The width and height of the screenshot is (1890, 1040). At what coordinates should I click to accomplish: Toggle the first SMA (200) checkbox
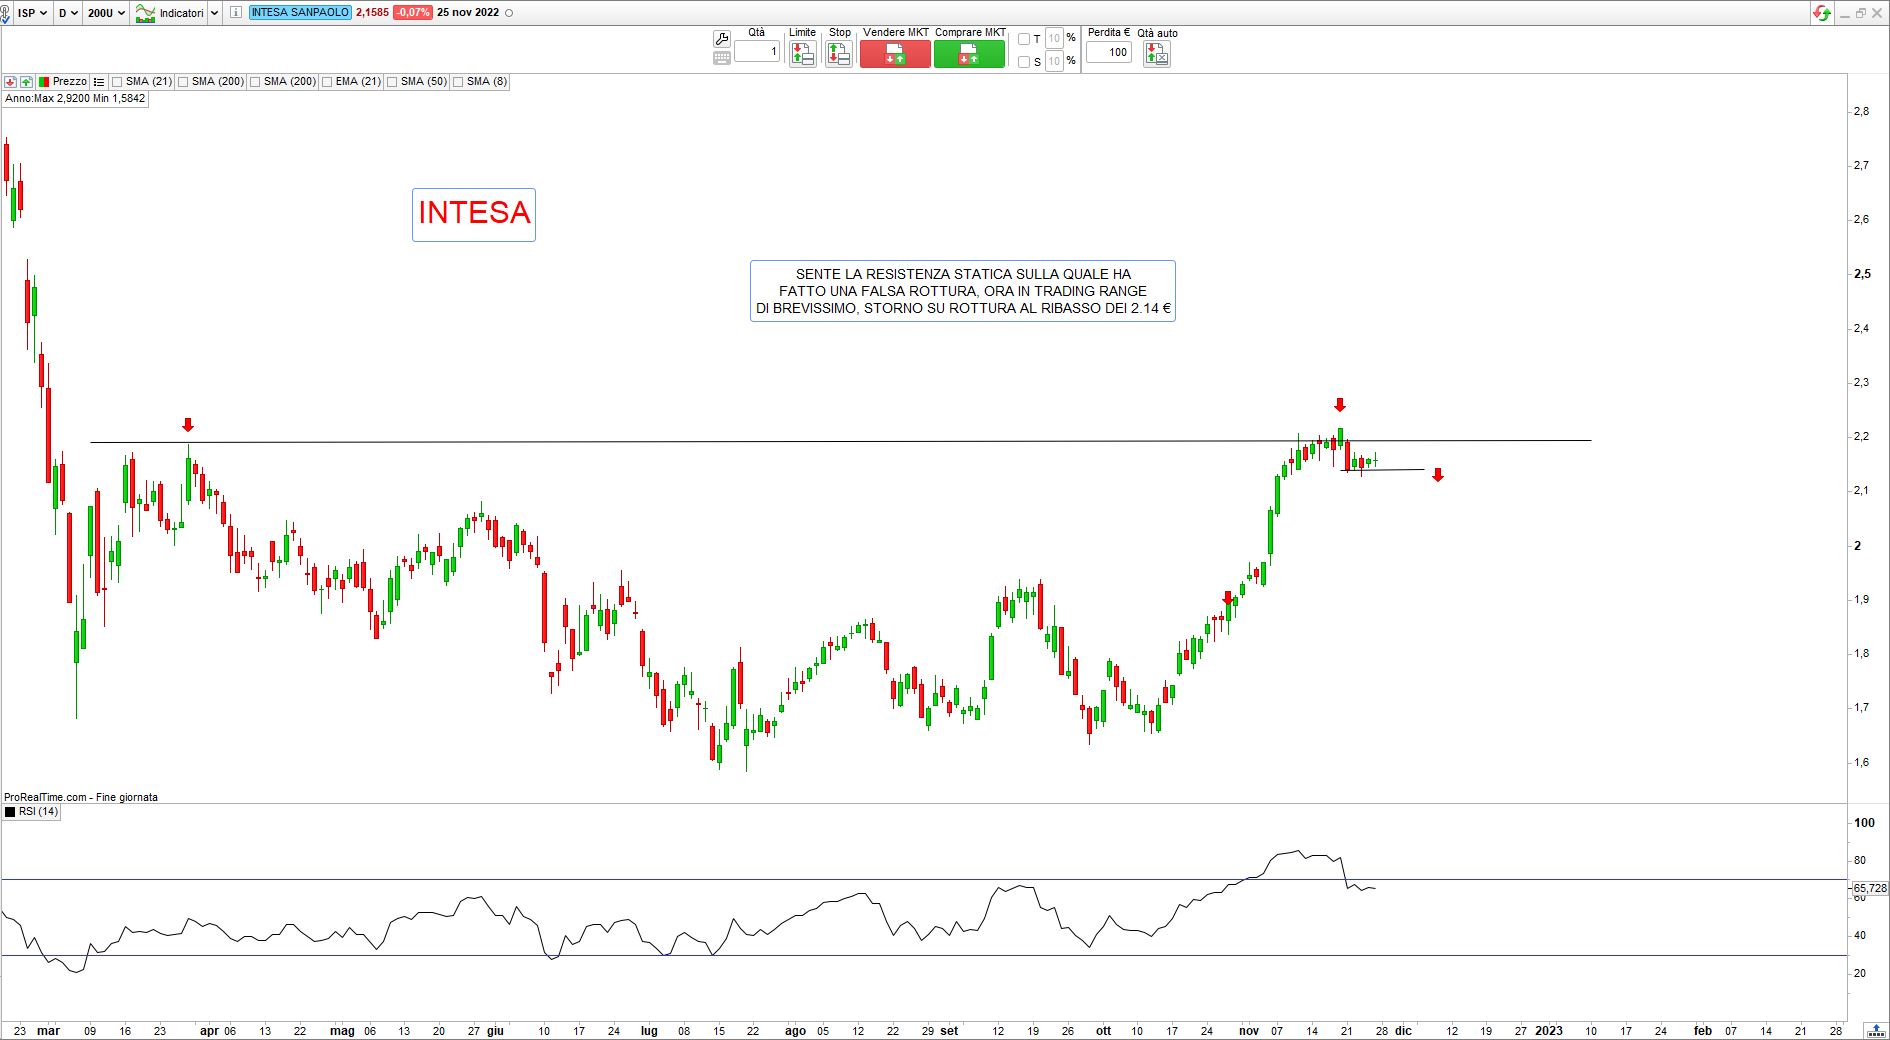click(183, 82)
